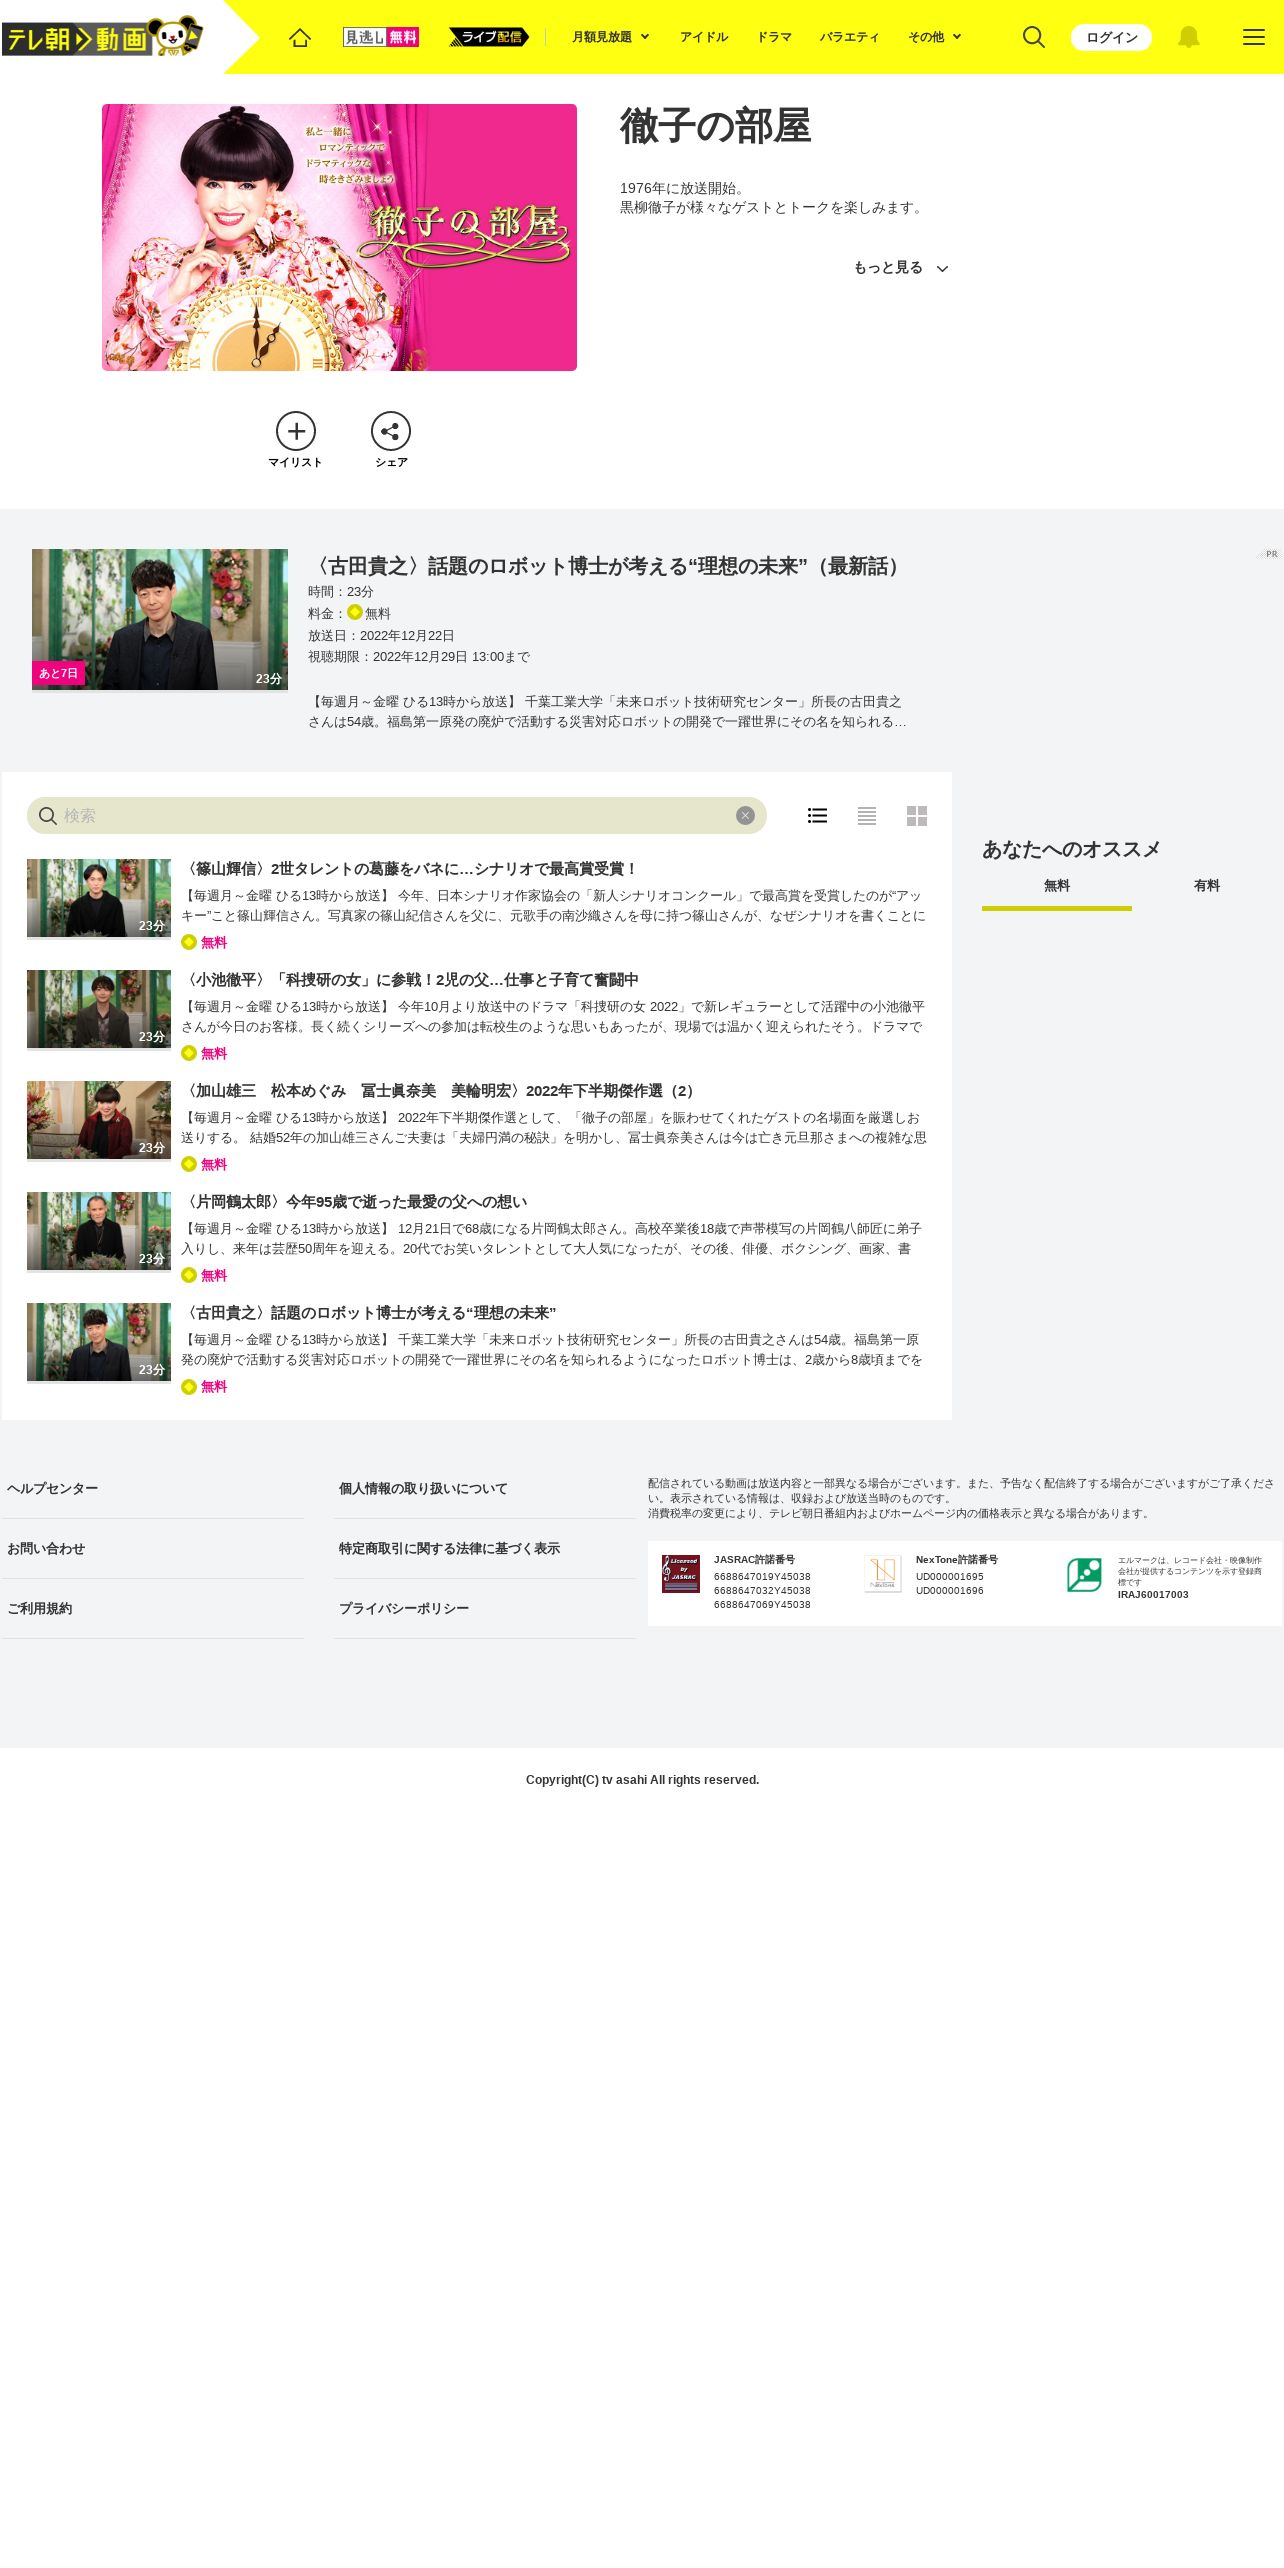Viewport: 1284px width, 2568px height.
Task: Open プライバシーポリシー link
Action: click(x=404, y=1608)
